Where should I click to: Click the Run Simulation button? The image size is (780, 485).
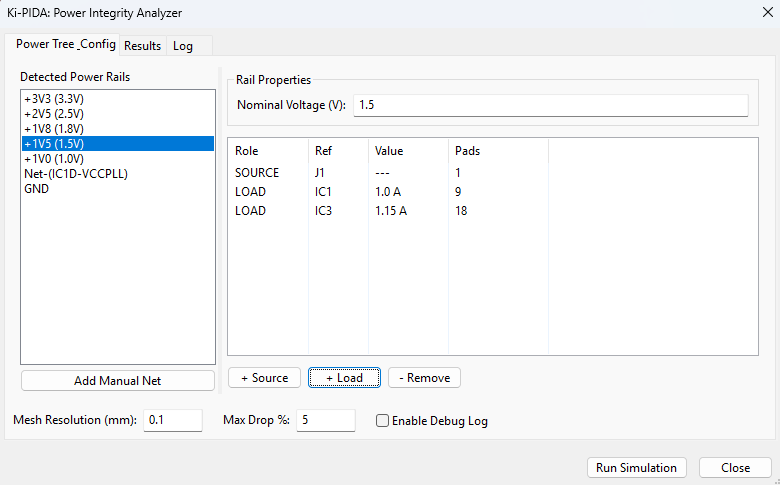coord(636,467)
